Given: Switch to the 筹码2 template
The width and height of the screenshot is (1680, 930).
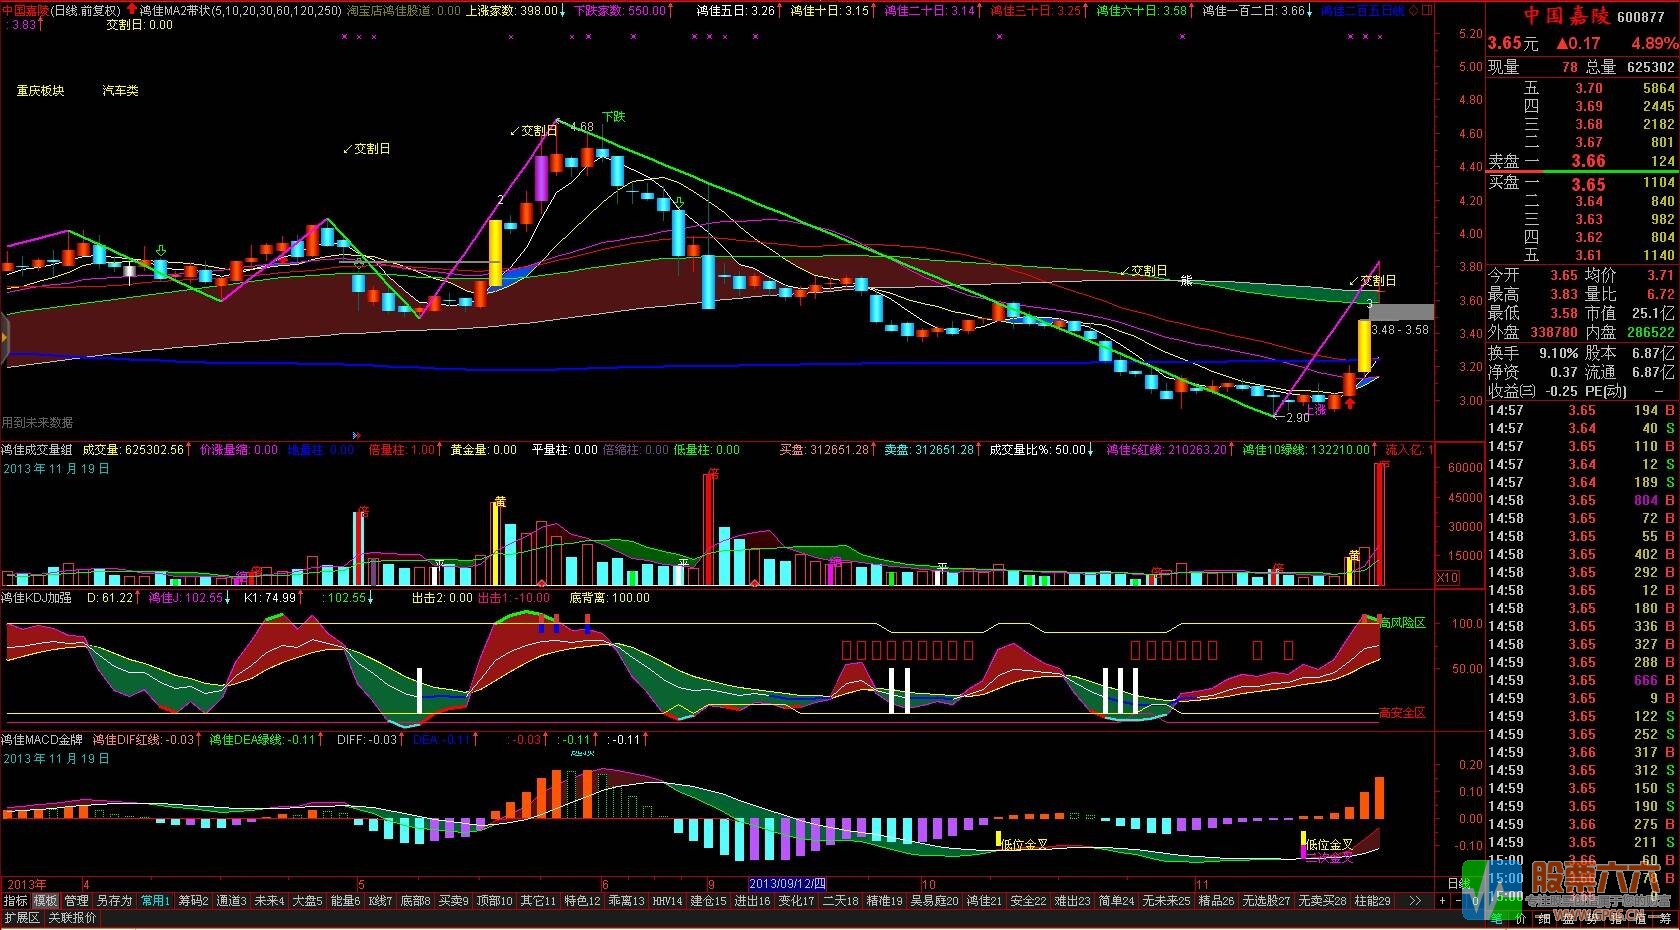Looking at the screenshot, I should click(193, 900).
